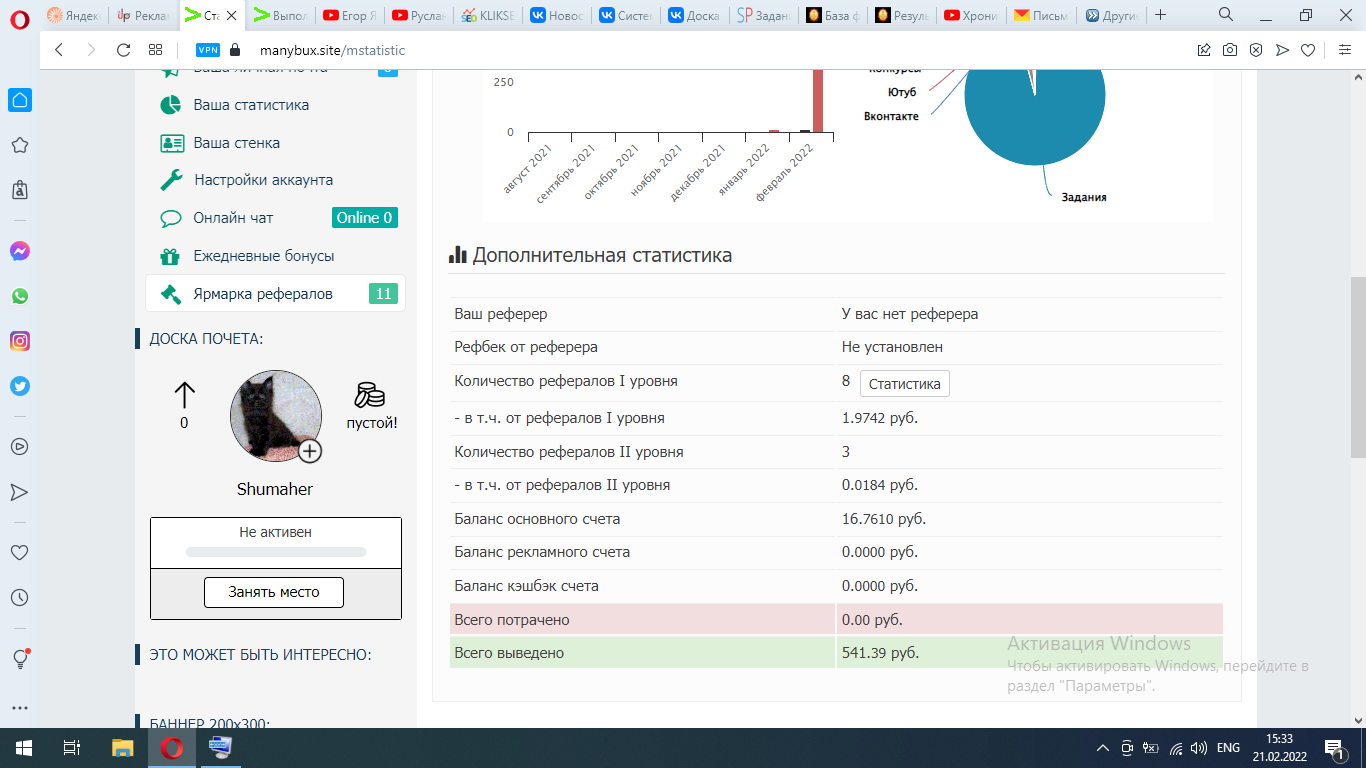
Task: Click the 16.7610 руб. balance value
Action: [884, 519]
